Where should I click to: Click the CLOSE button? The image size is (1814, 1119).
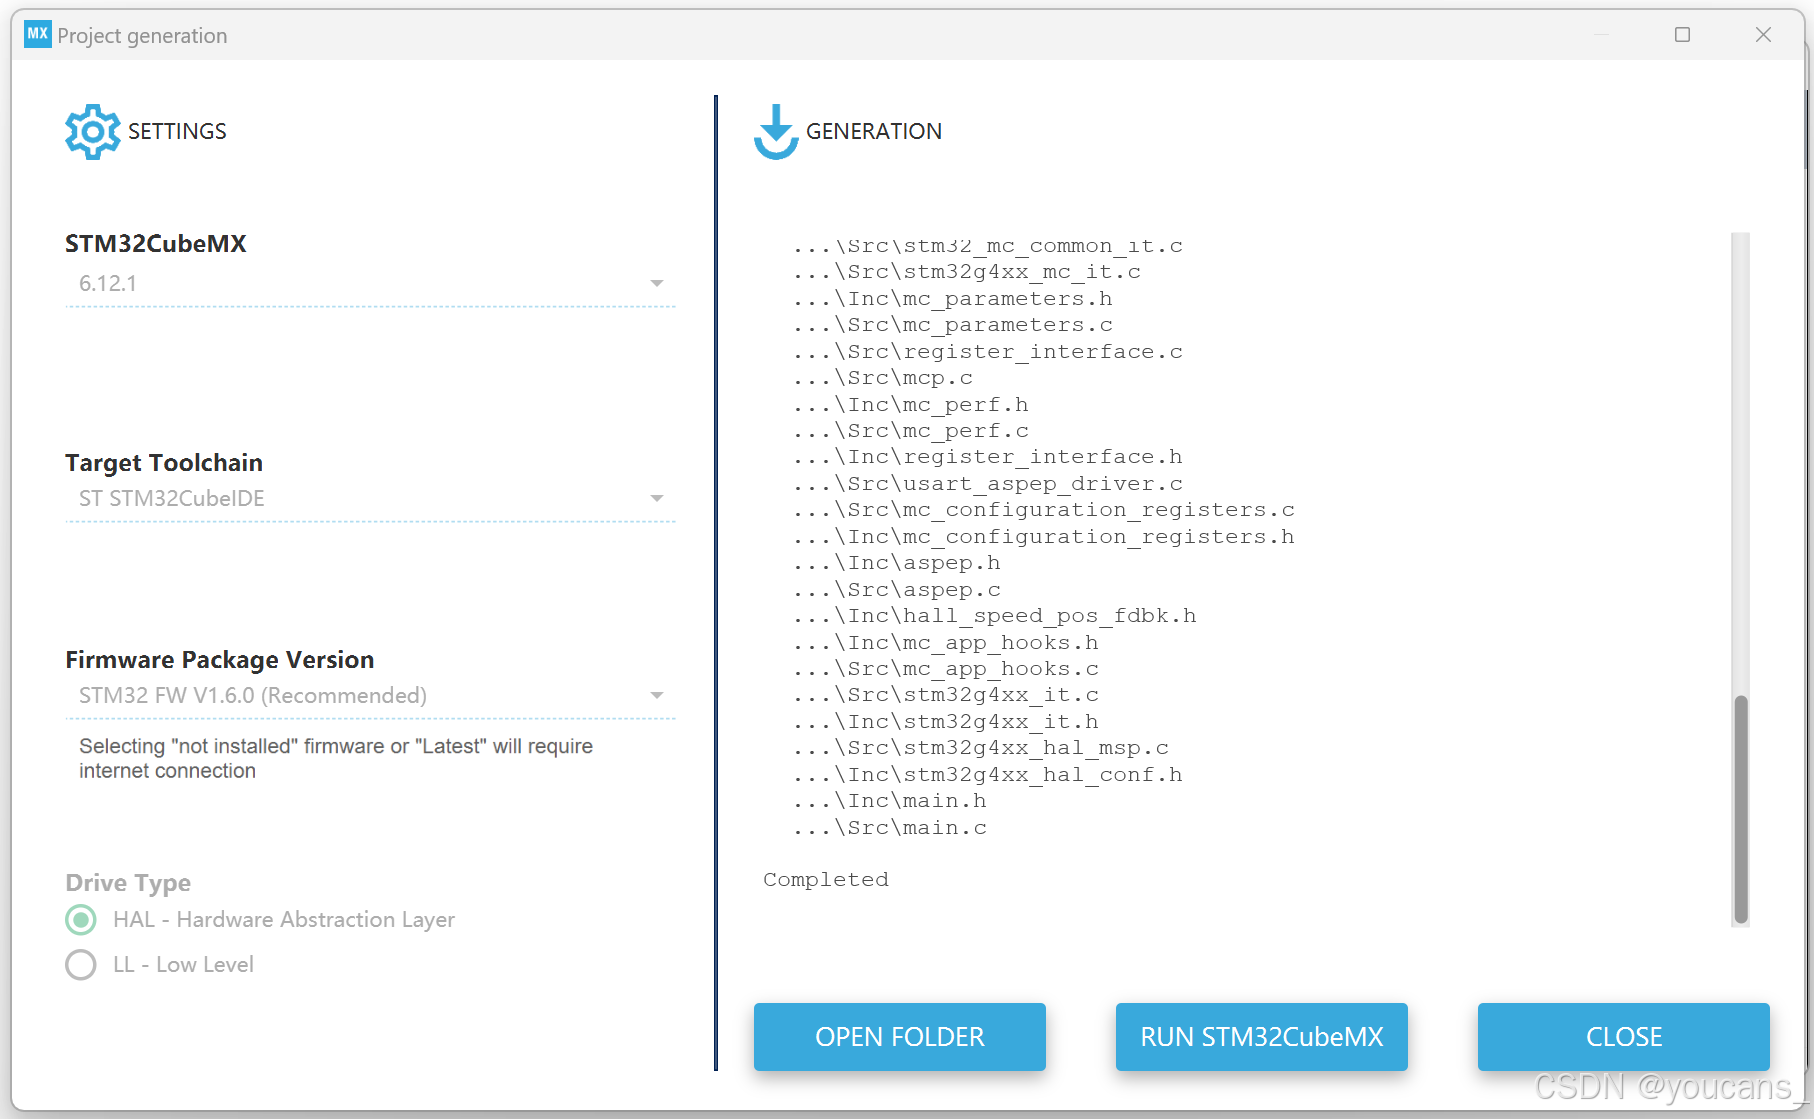[1624, 1037]
